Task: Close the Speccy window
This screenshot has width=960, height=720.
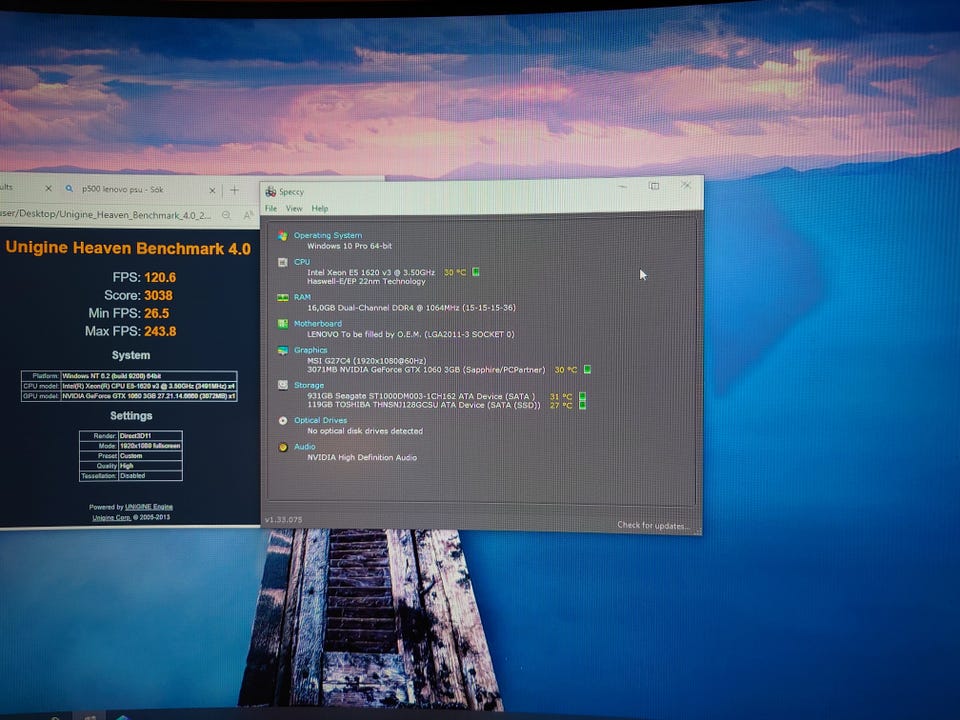Action: click(x=686, y=185)
